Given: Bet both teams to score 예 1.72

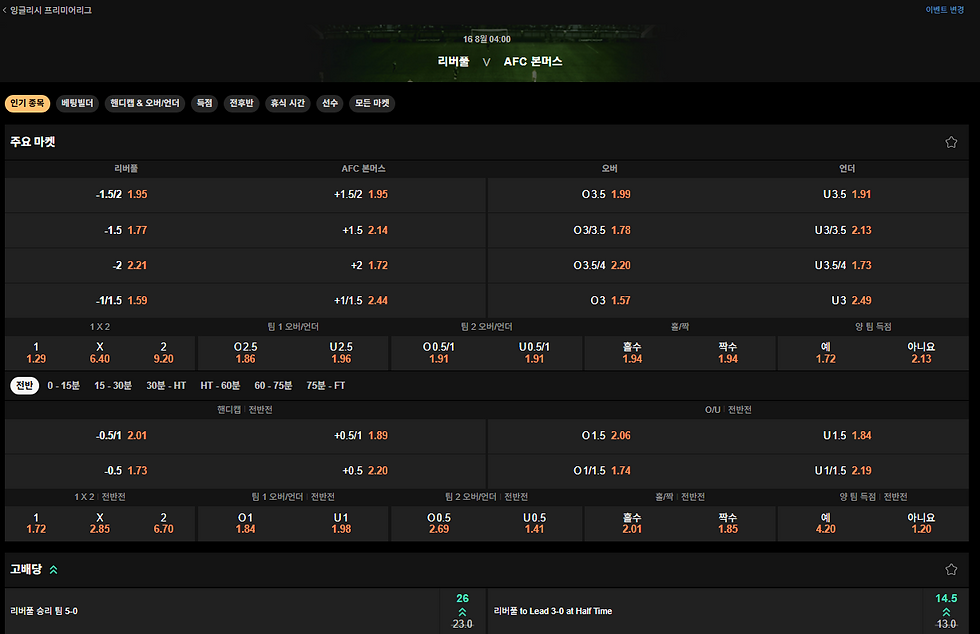Looking at the screenshot, I should pyautogui.click(x=826, y=353).
